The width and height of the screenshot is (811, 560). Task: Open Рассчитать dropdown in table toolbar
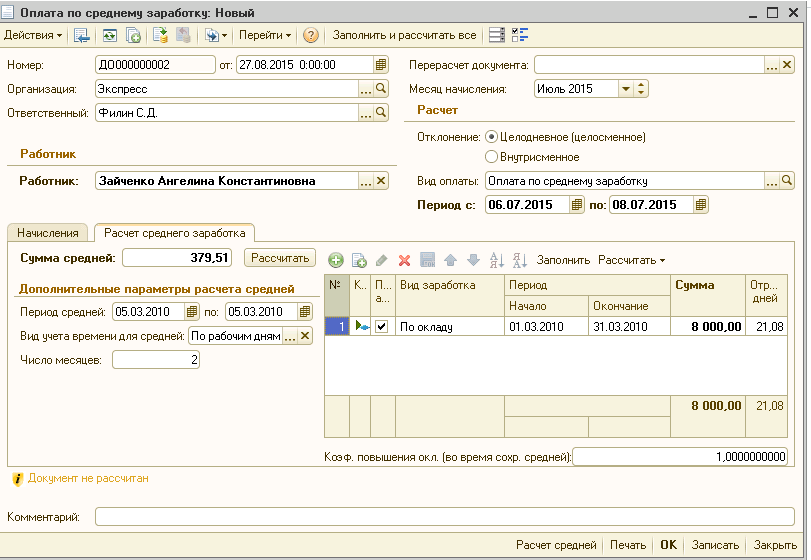point(631,260)
